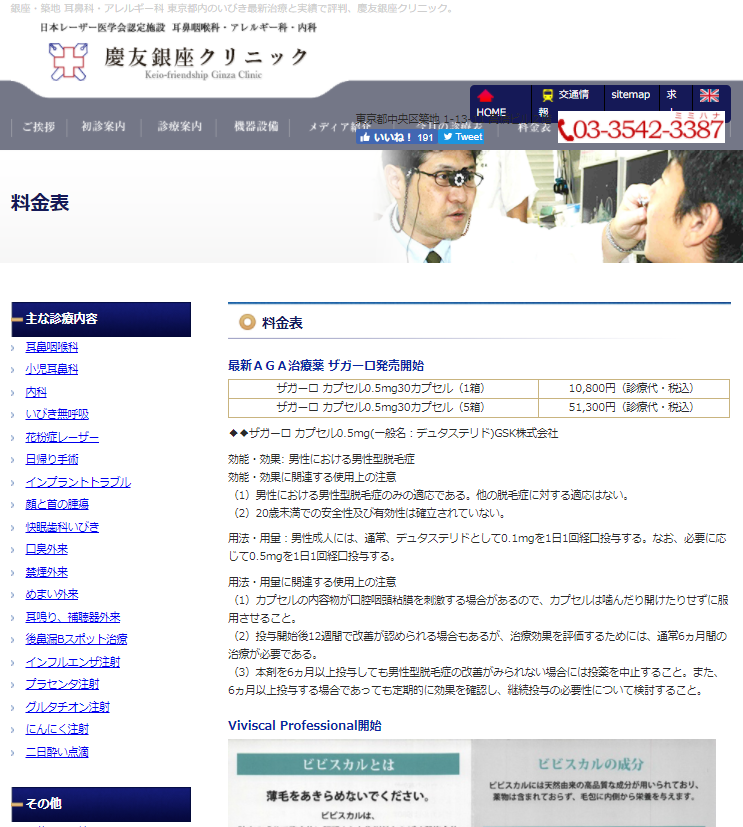743x827 pixels.
Task: Click the ビビスカルの成分 brochure image
Action: coord(593,783)
